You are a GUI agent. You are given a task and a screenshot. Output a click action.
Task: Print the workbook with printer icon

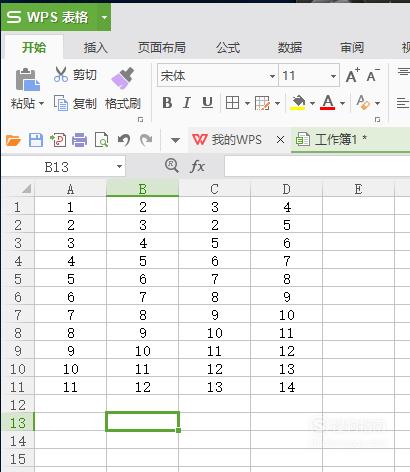tap(80, 140)
